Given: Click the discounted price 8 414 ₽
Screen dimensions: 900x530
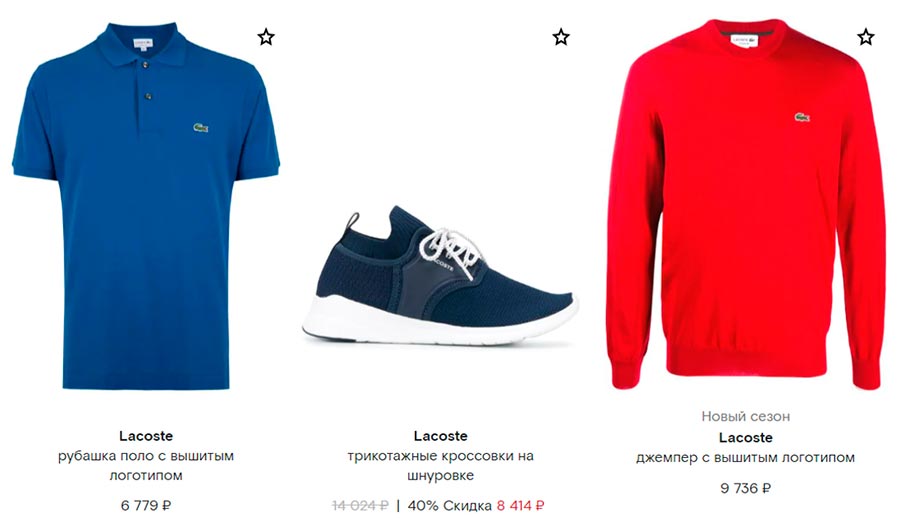Looking at the screenshot, I should click(x=521, y=506).
